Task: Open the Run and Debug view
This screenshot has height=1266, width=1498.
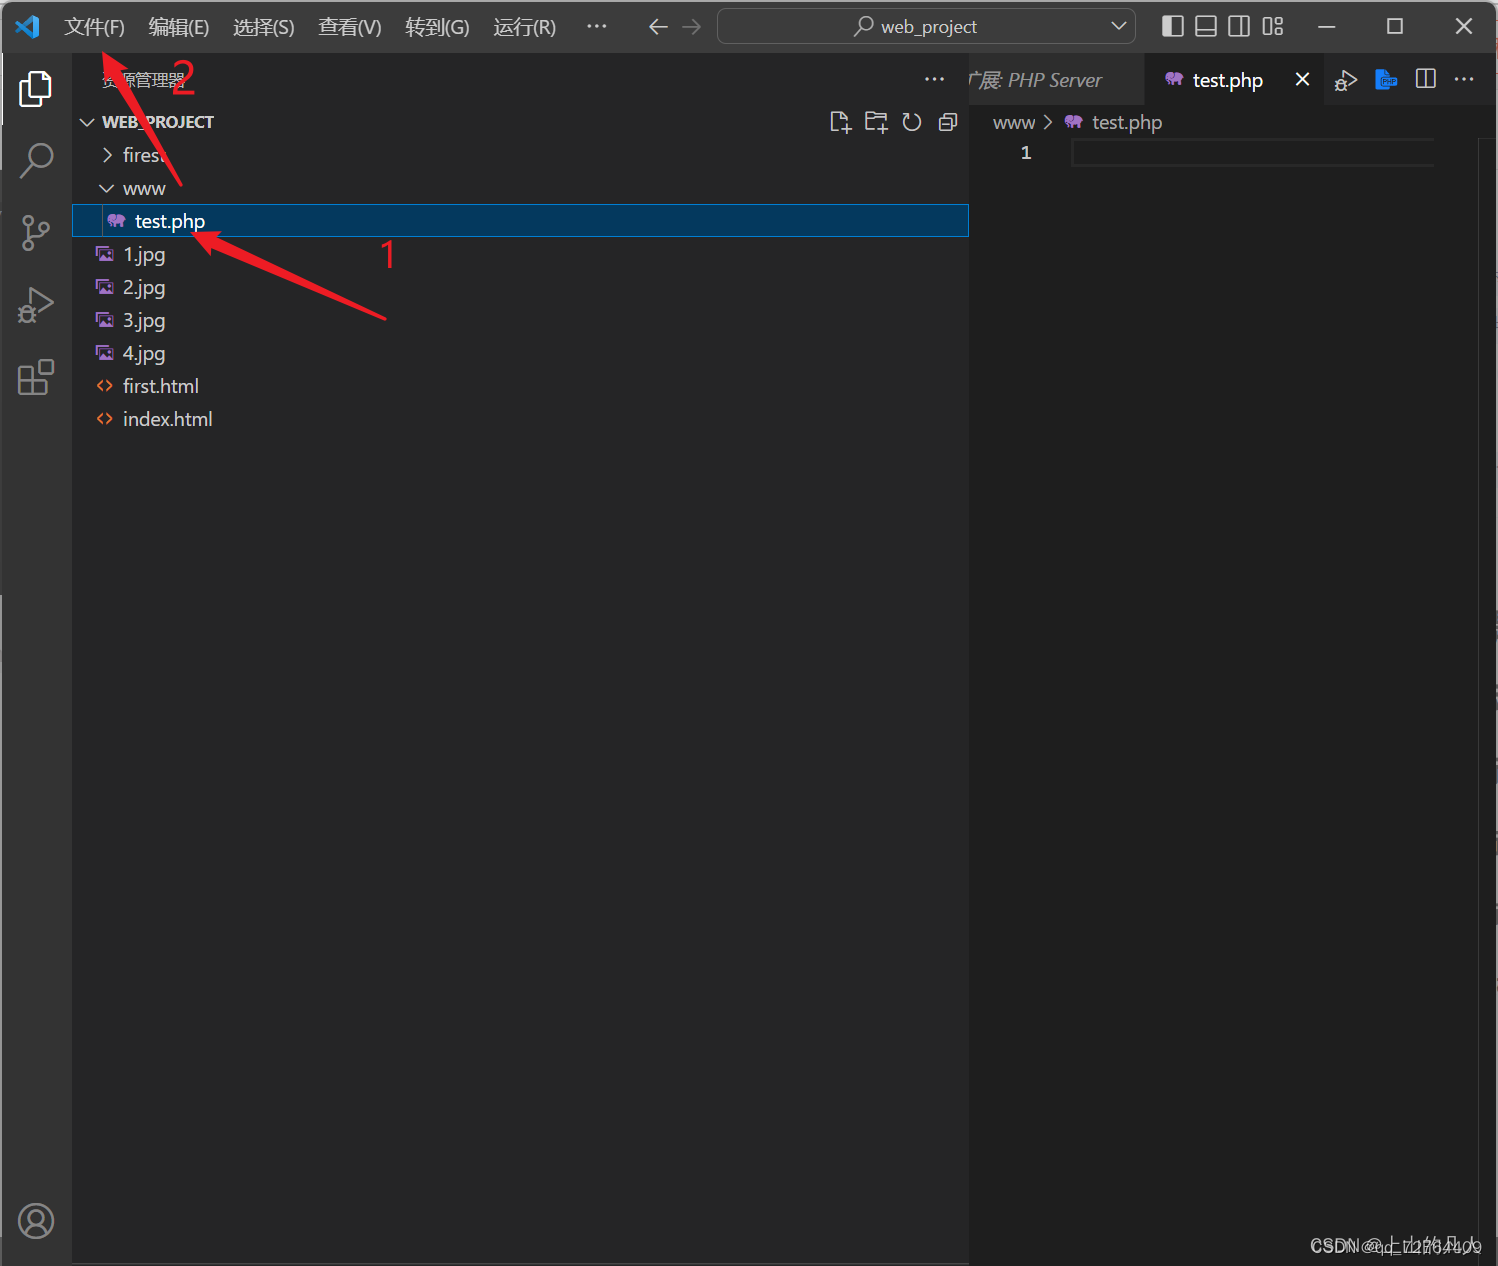Action: point(36,305)
